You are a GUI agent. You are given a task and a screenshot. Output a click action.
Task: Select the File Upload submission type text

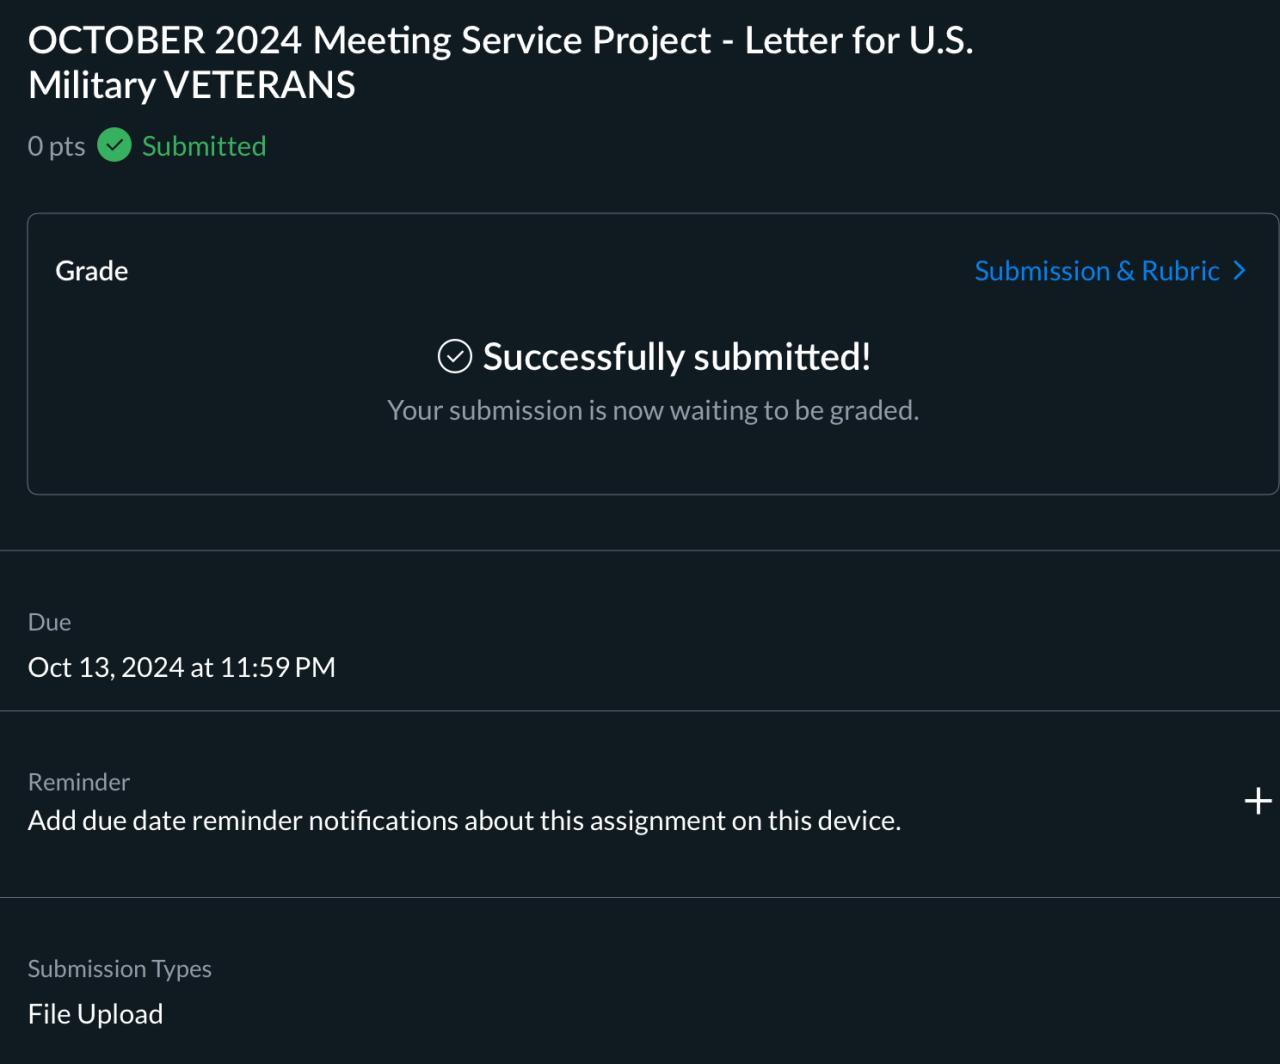(x=96, y=1014)
